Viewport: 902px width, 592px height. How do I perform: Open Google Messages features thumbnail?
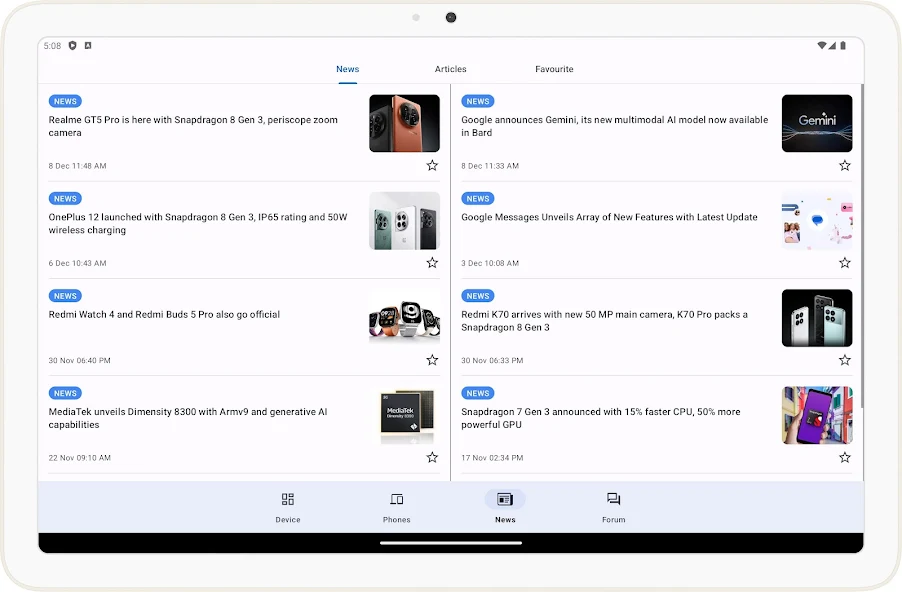(x=817, y=220)
